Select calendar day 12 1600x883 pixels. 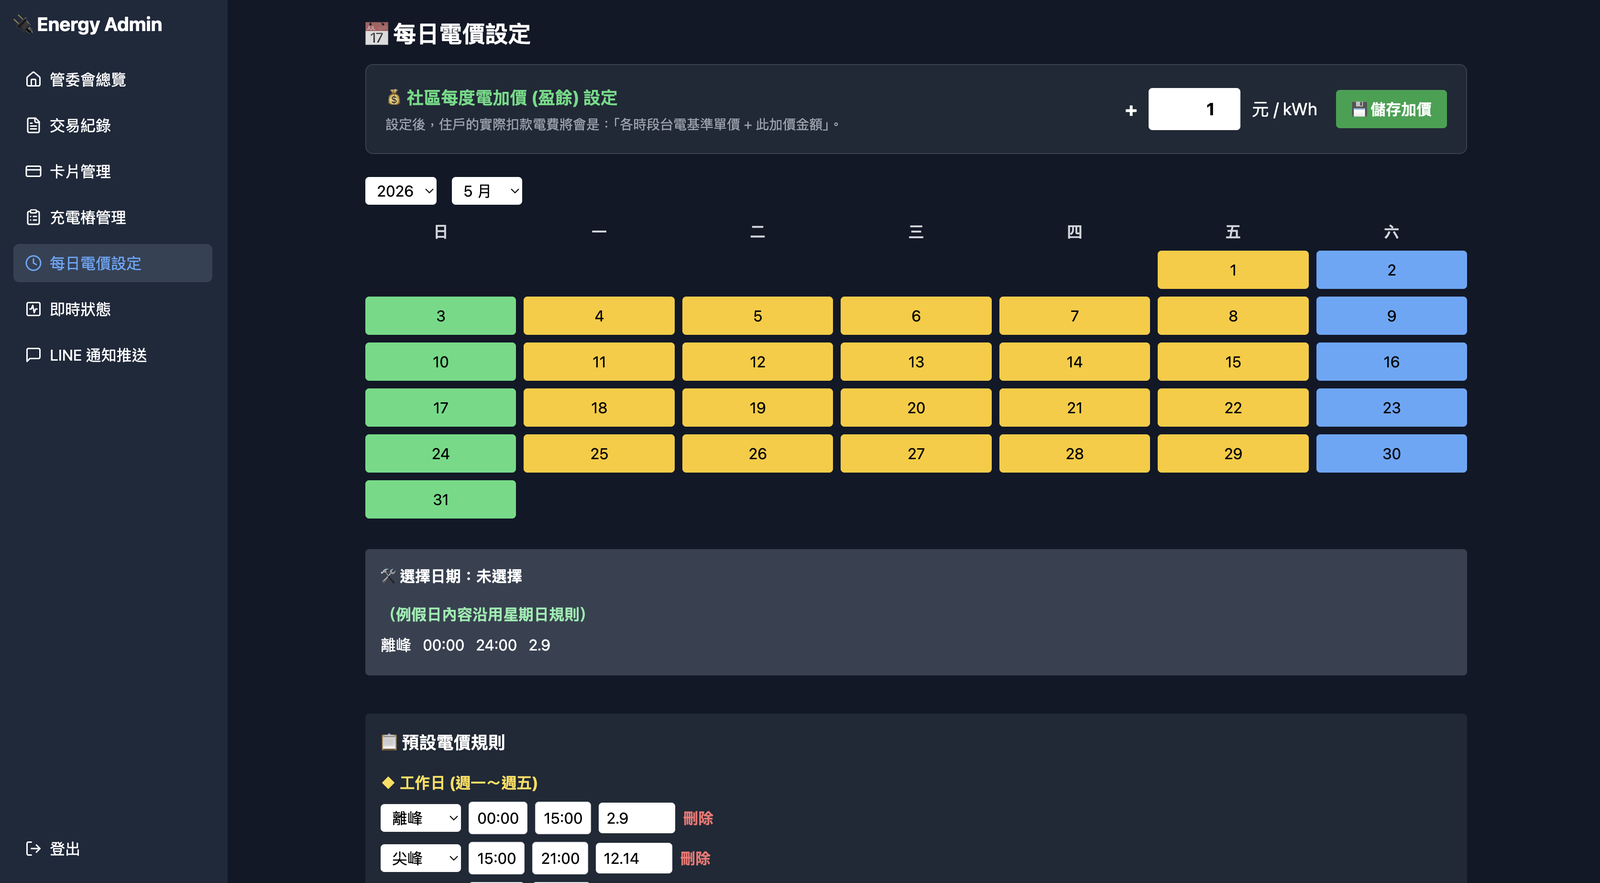coord(757,362)
